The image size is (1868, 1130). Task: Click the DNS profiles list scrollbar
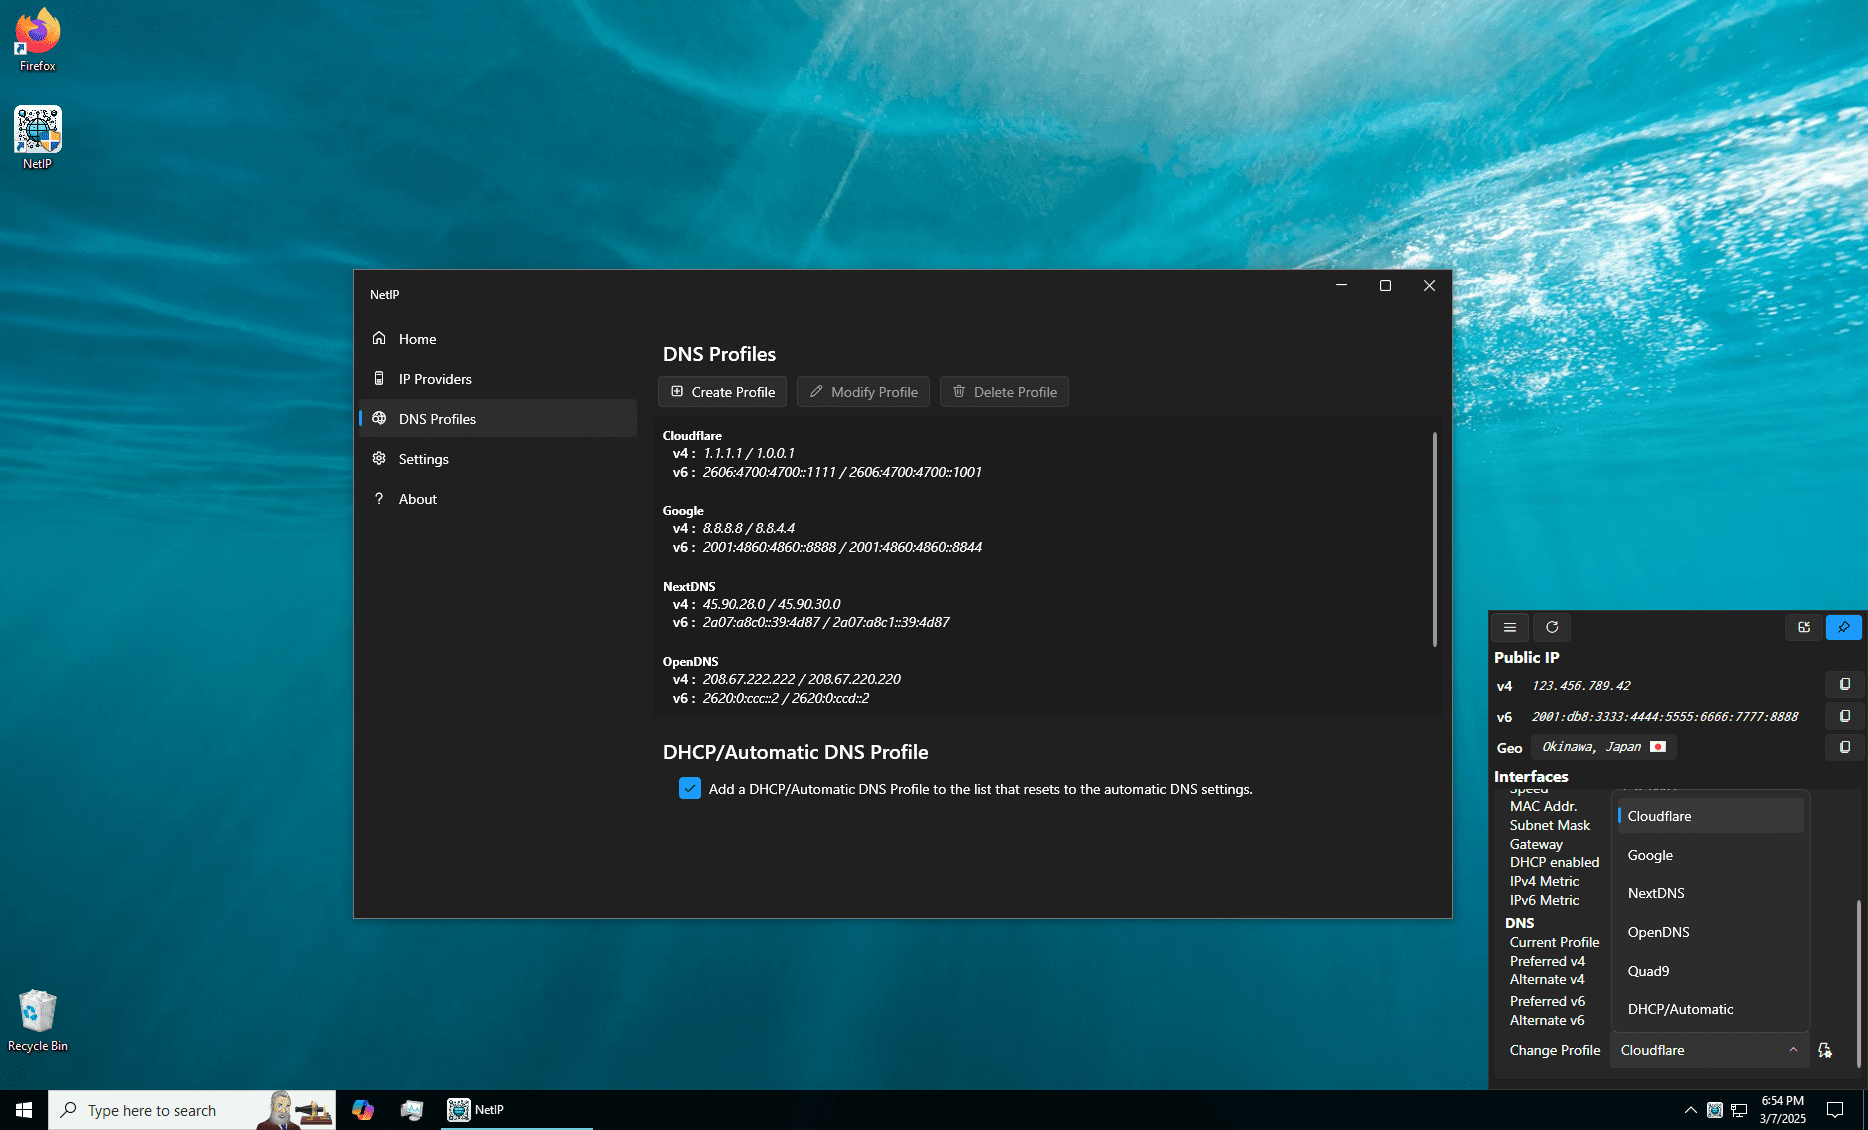click(x=1434, y=540)
